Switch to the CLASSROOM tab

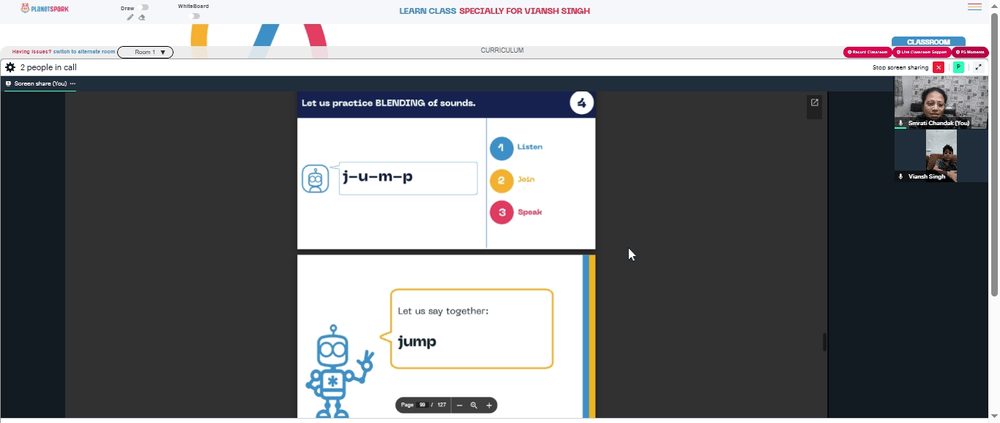click(928, 41)
